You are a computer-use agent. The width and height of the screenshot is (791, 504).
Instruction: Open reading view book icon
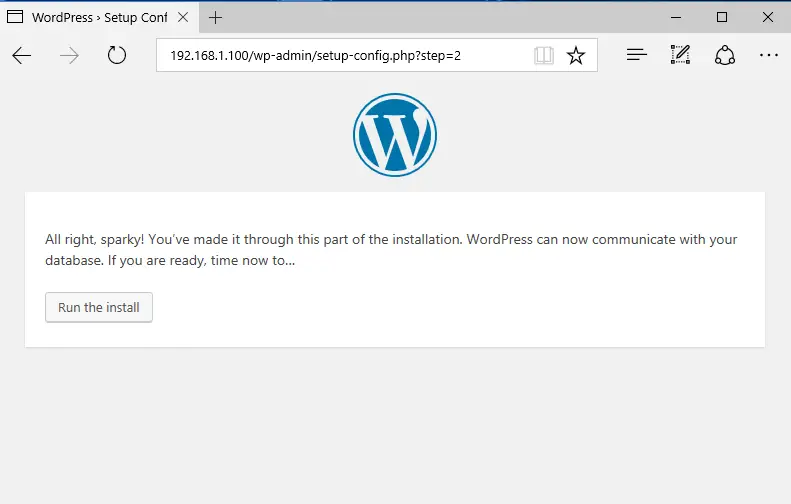[544, 55]
